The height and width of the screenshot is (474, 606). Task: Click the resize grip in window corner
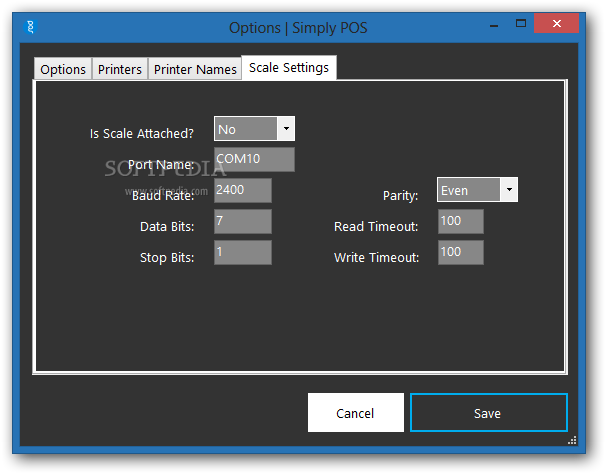(572, 440)
